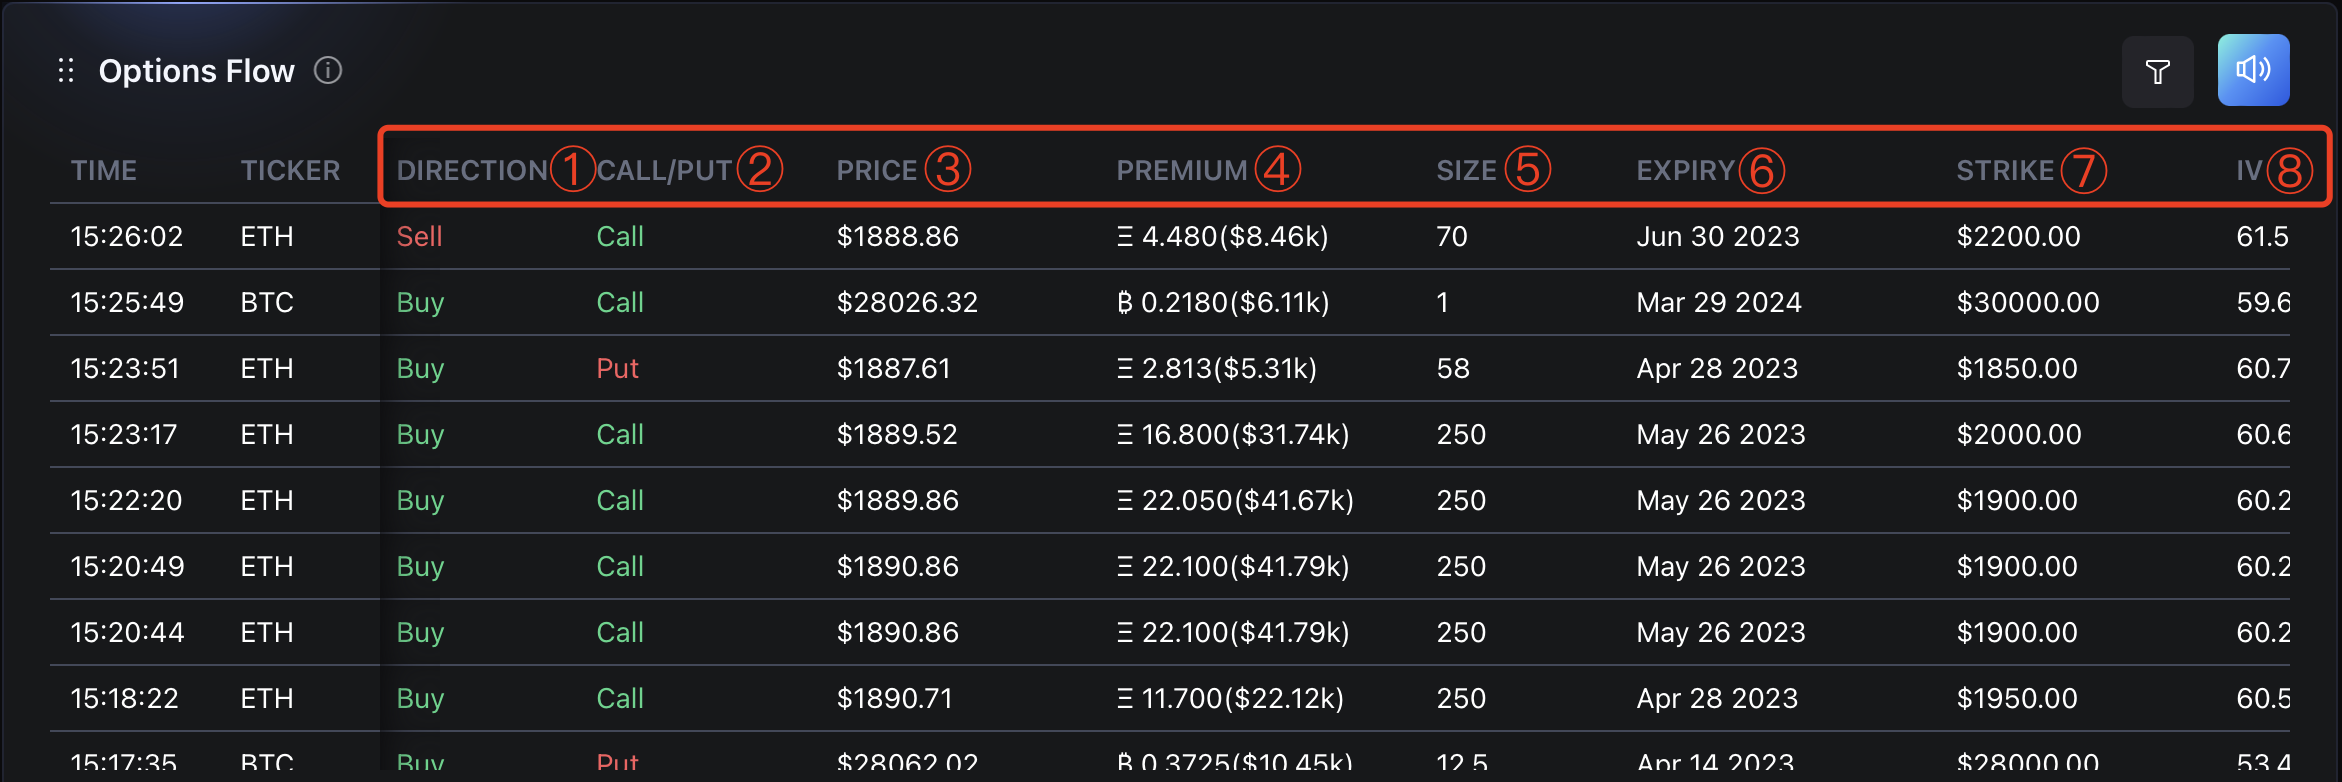Click the IV column header

pyautogui.click(x=2248, y=171)
